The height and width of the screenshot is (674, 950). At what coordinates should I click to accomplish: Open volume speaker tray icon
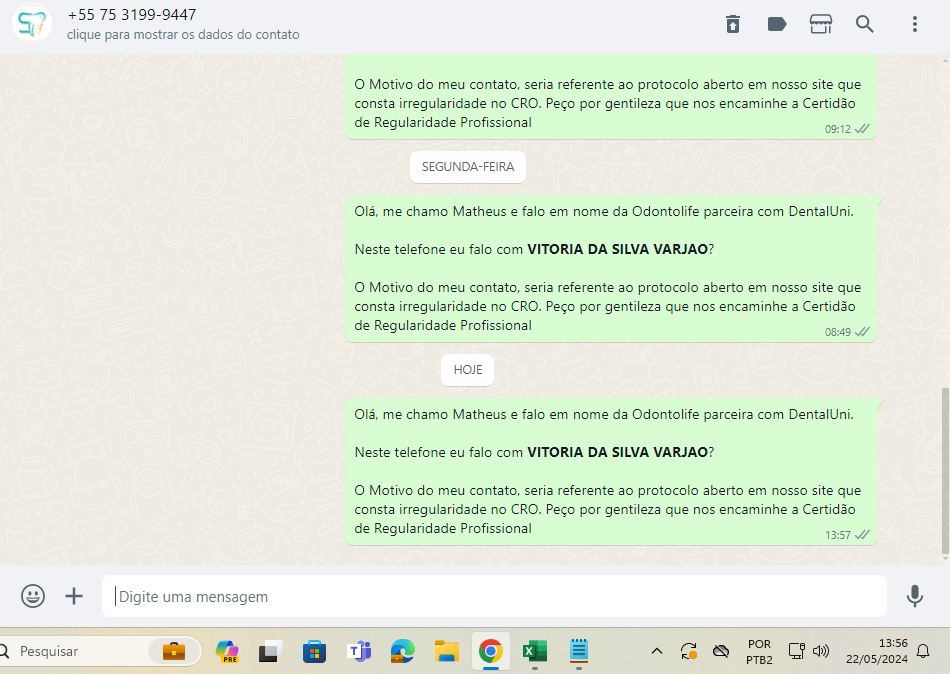click(821, 652)
